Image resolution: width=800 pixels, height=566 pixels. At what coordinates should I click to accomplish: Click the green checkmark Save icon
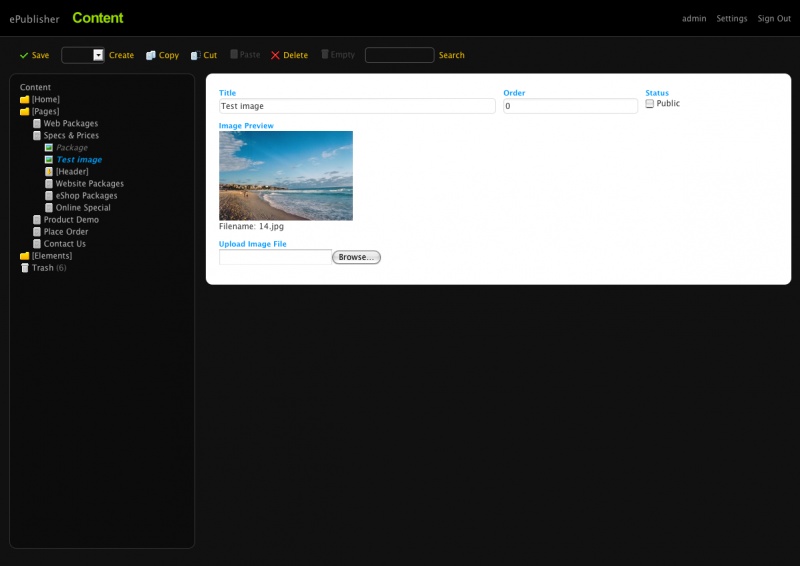[24, 56]
